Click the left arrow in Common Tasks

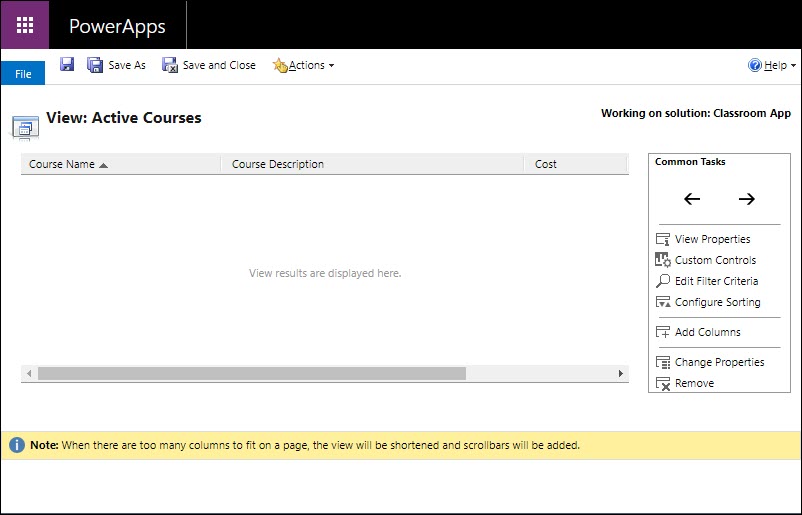click(692, 199)
